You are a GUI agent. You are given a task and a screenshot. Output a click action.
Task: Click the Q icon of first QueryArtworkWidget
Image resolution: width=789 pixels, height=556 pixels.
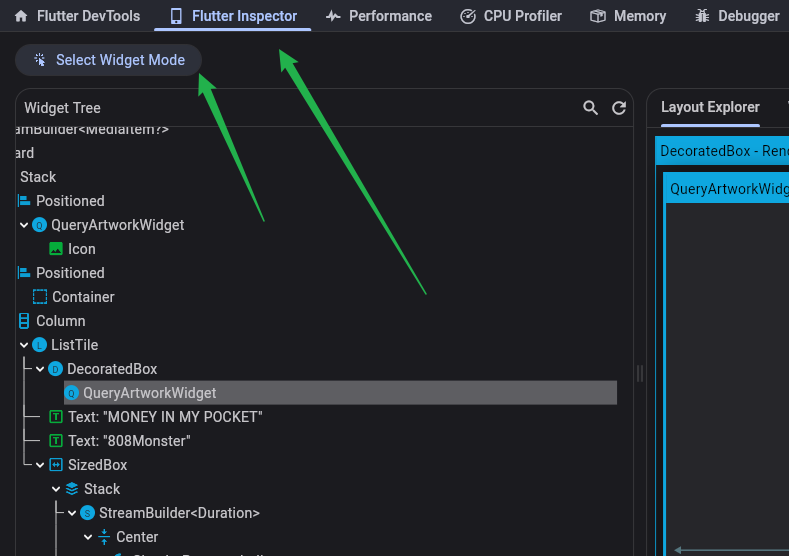[x=39, y=225]
